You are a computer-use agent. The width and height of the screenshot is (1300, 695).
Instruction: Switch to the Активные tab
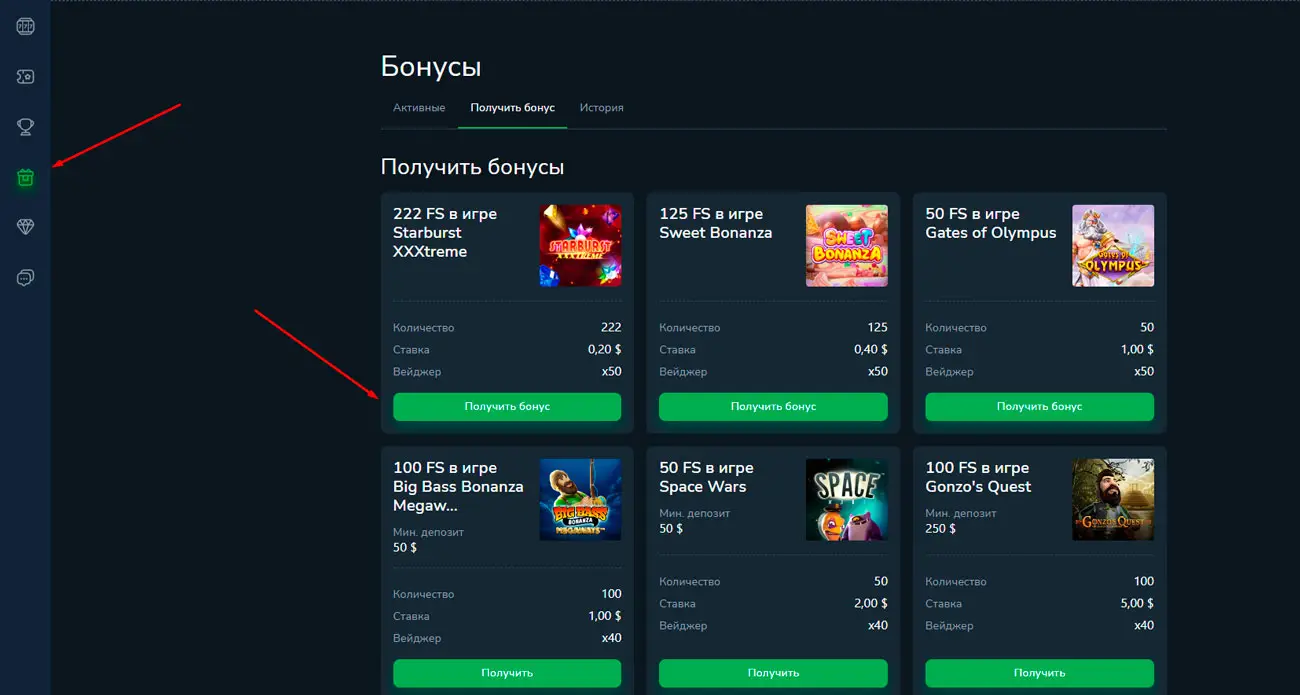pyautogui.click(x=419, y=107)
